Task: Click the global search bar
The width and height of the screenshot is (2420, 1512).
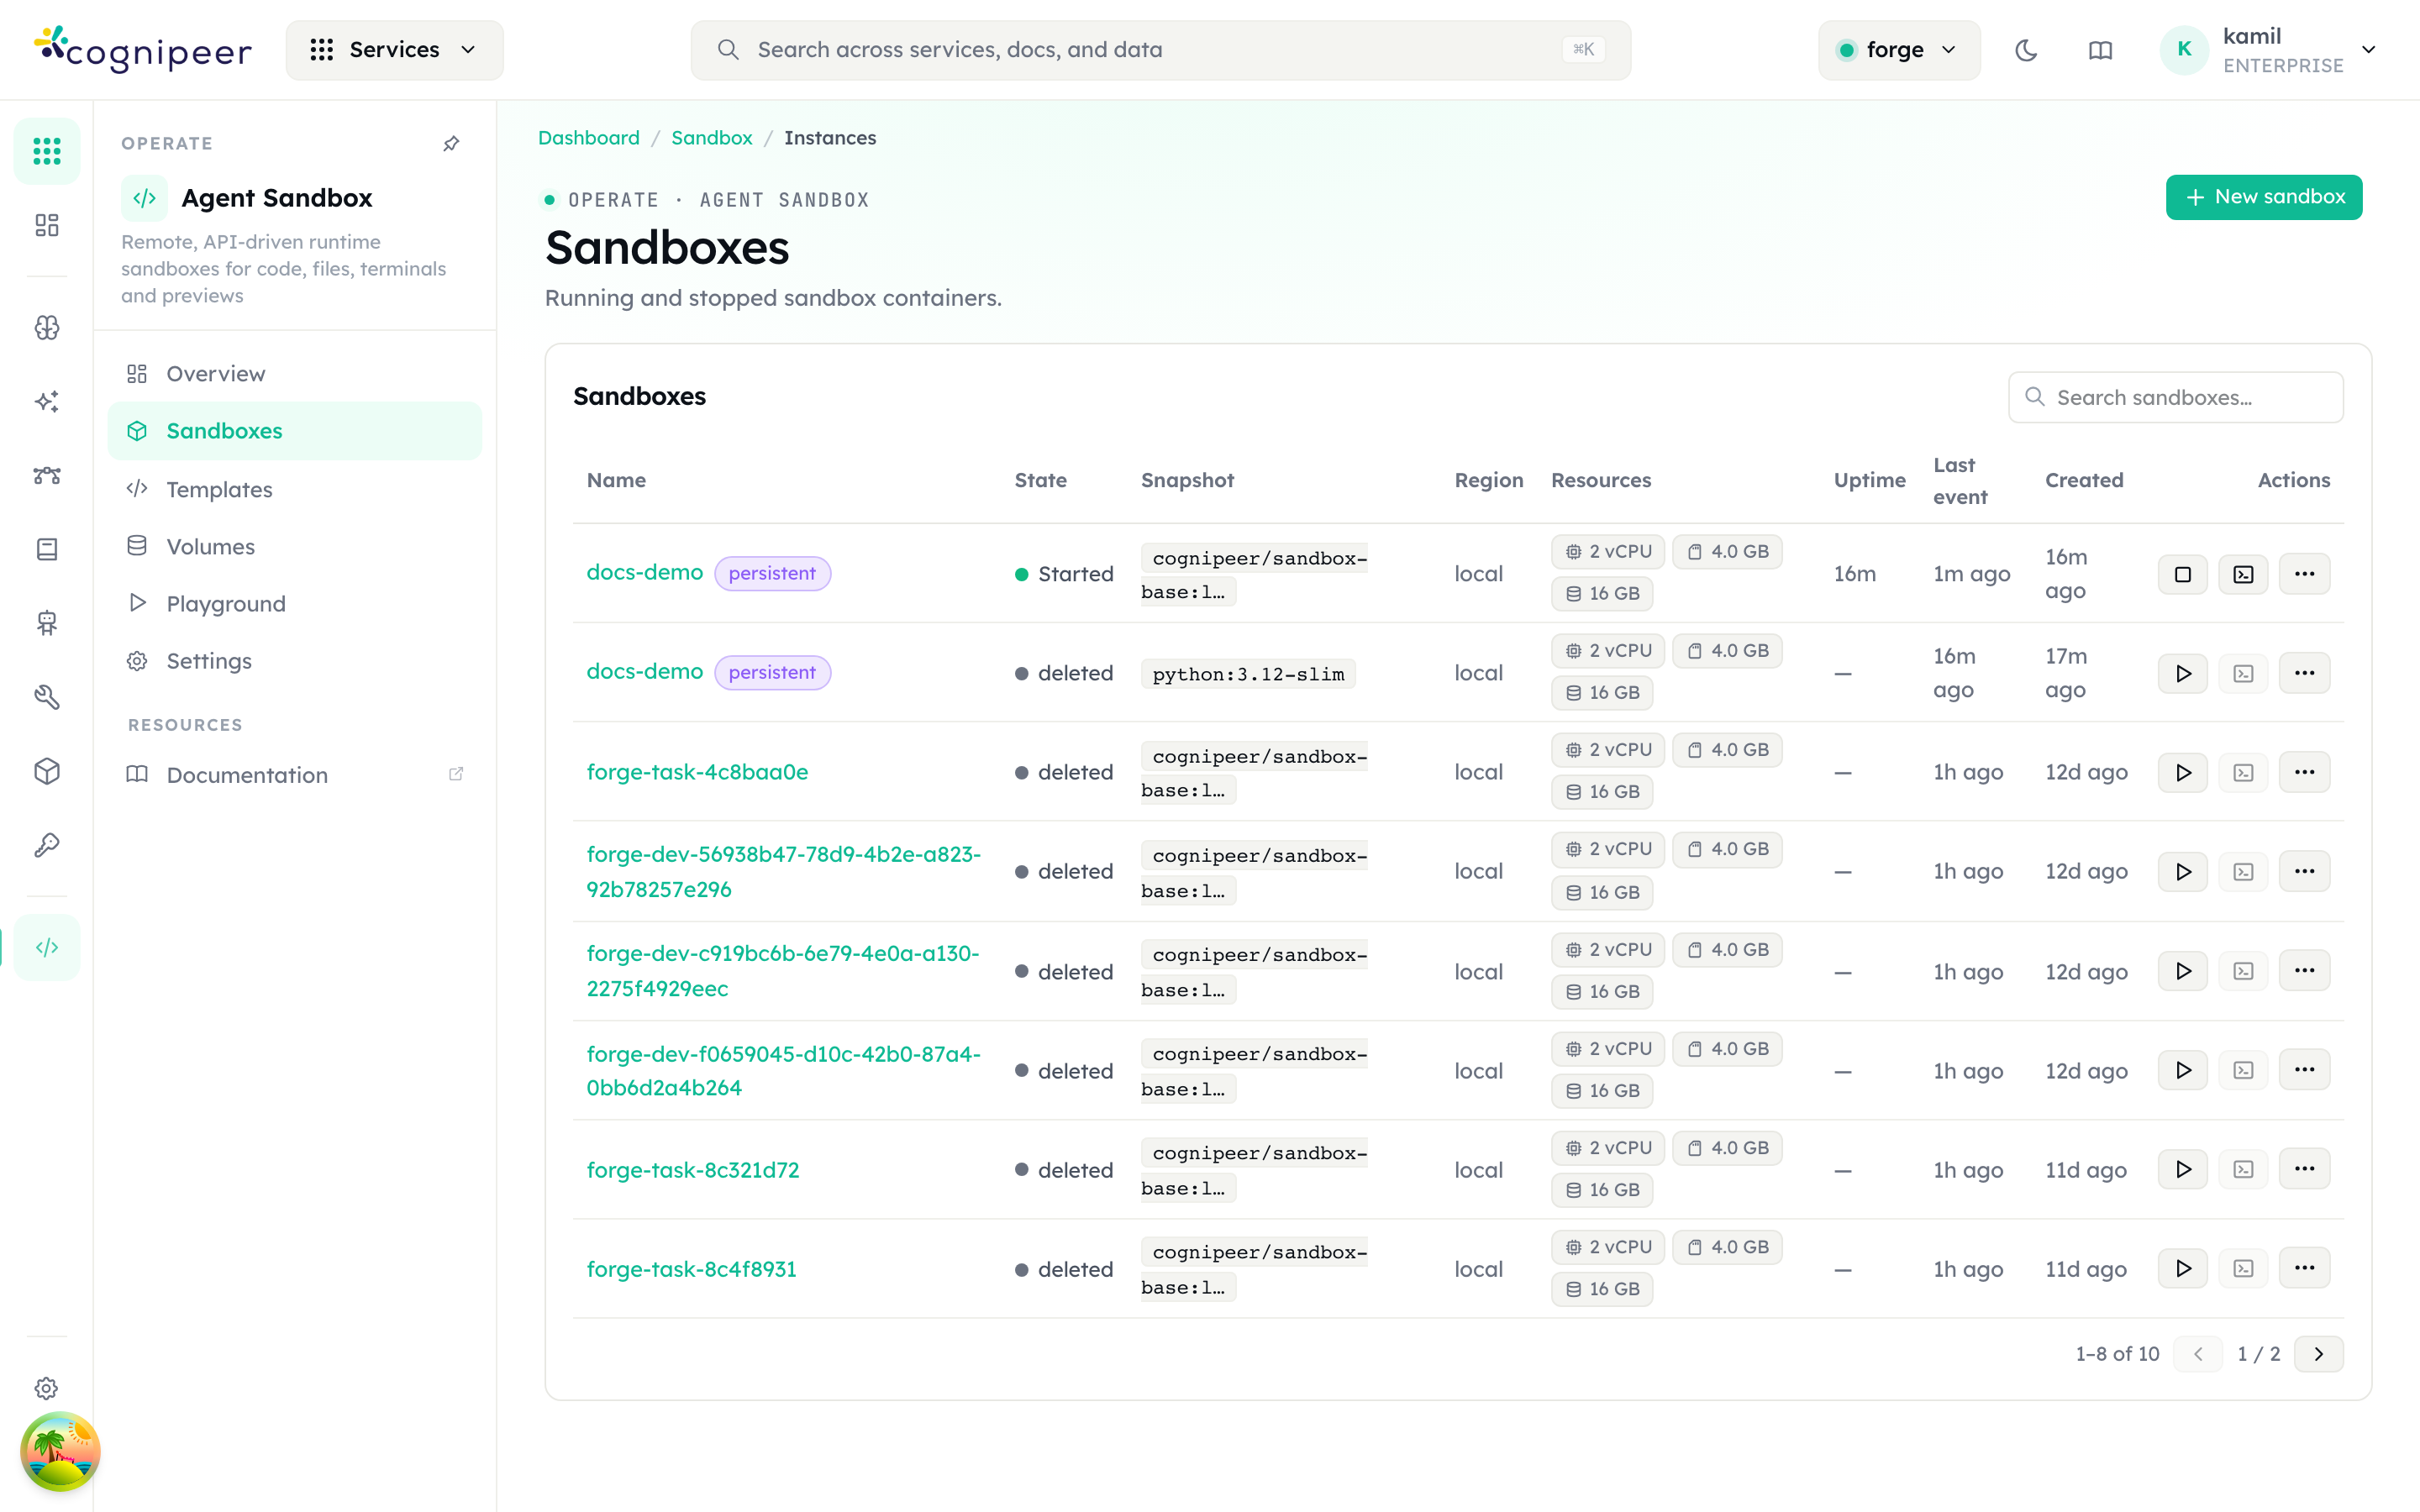Action: [x=1160, y=50]
